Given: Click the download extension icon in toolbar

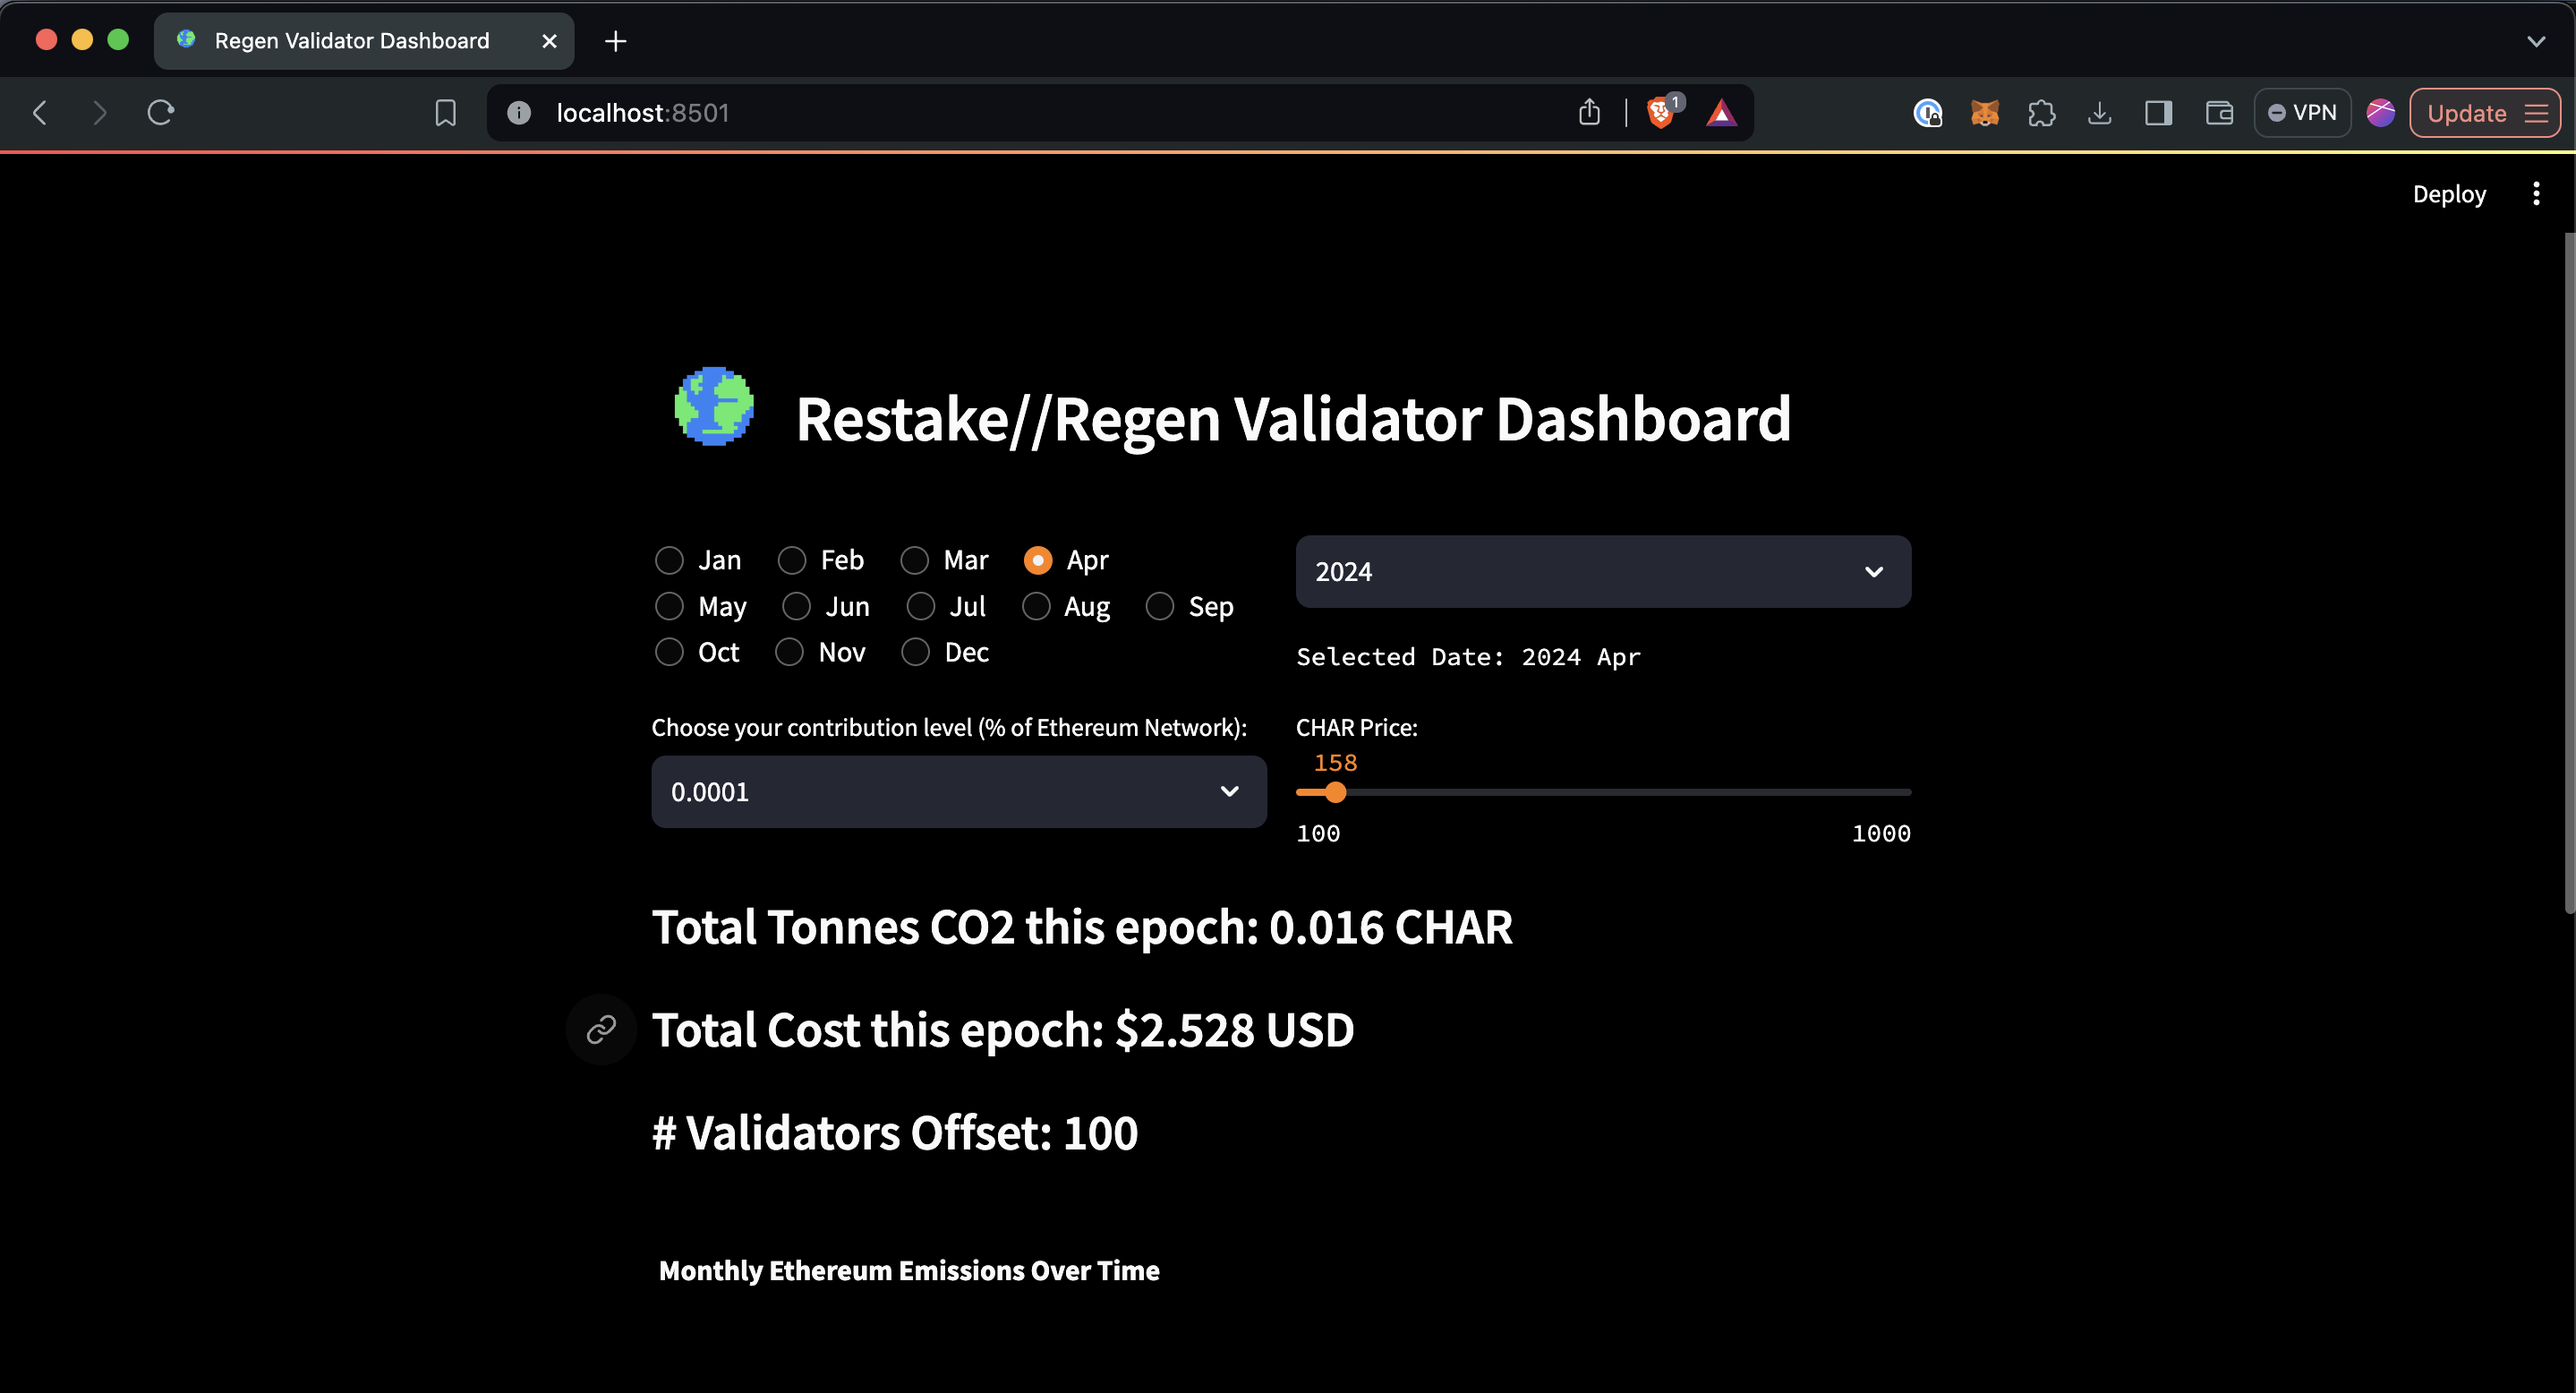Looking at the screenshot, I should pyautogui.click(x=2099, y=113).
